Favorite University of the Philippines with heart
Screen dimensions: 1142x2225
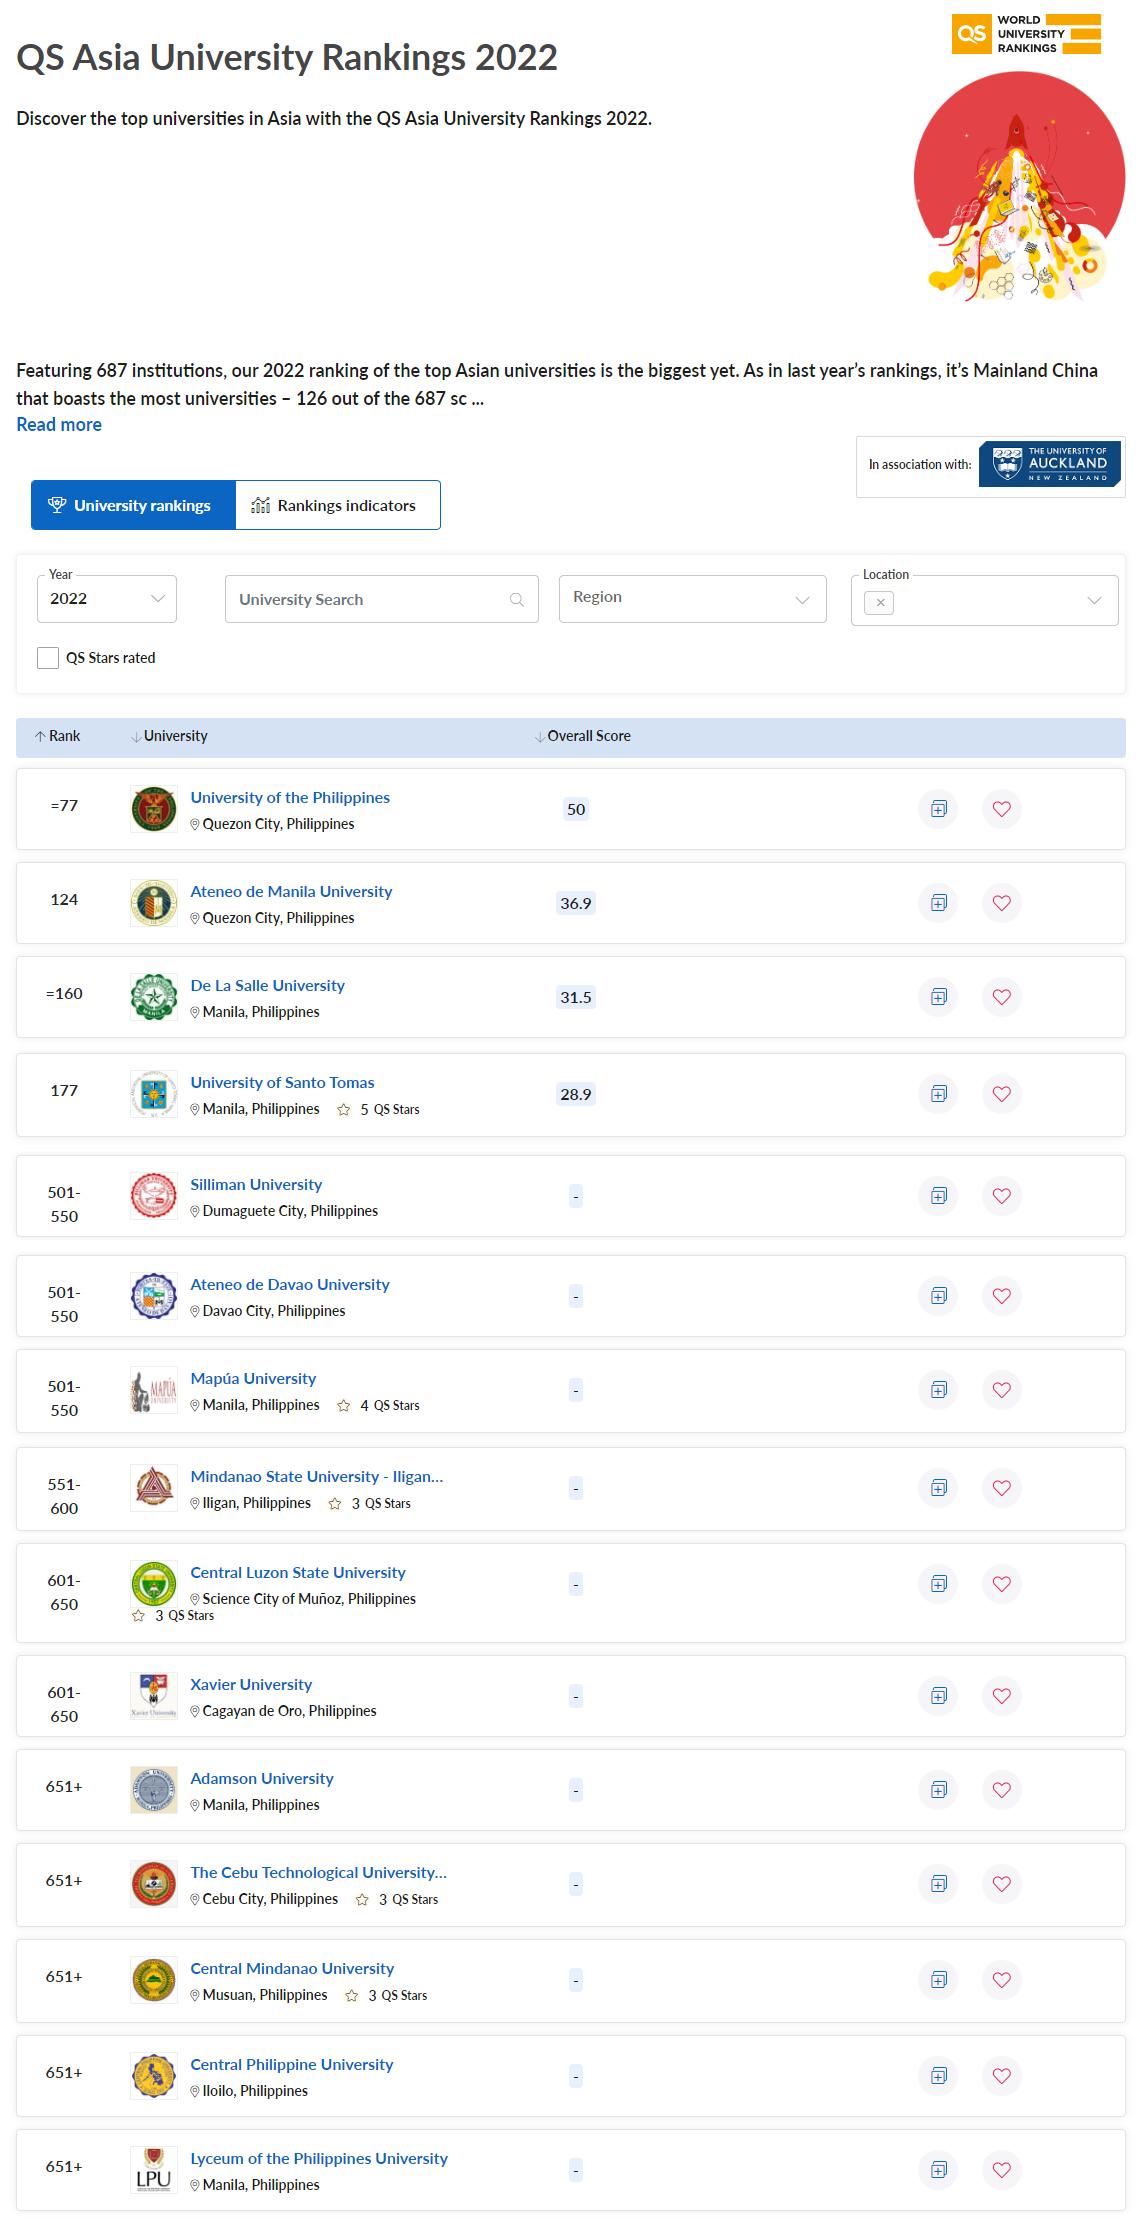click(1001, 809)
